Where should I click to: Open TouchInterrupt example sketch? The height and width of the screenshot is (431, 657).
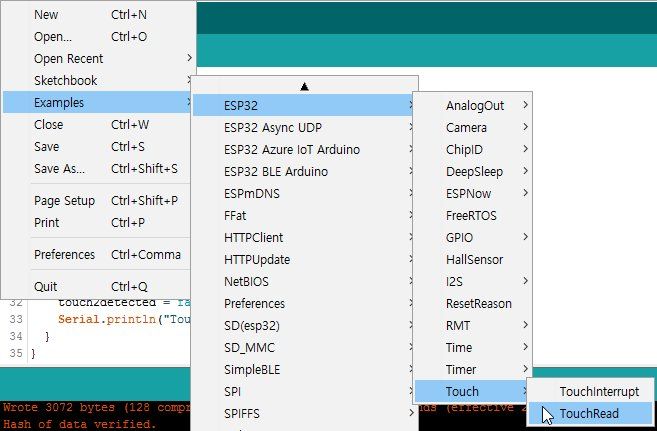coord(591,392)
